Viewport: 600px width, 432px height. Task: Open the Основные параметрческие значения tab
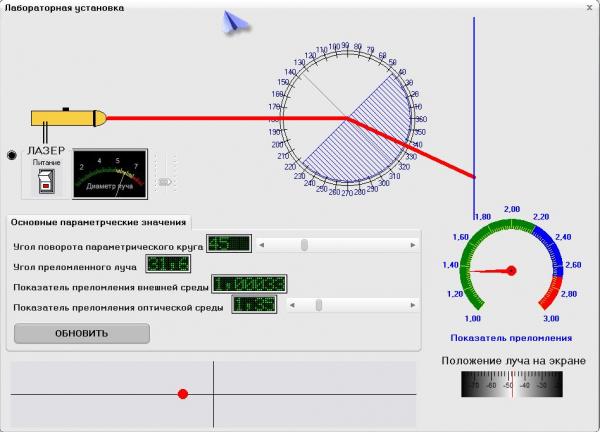[x=98, y=222]
